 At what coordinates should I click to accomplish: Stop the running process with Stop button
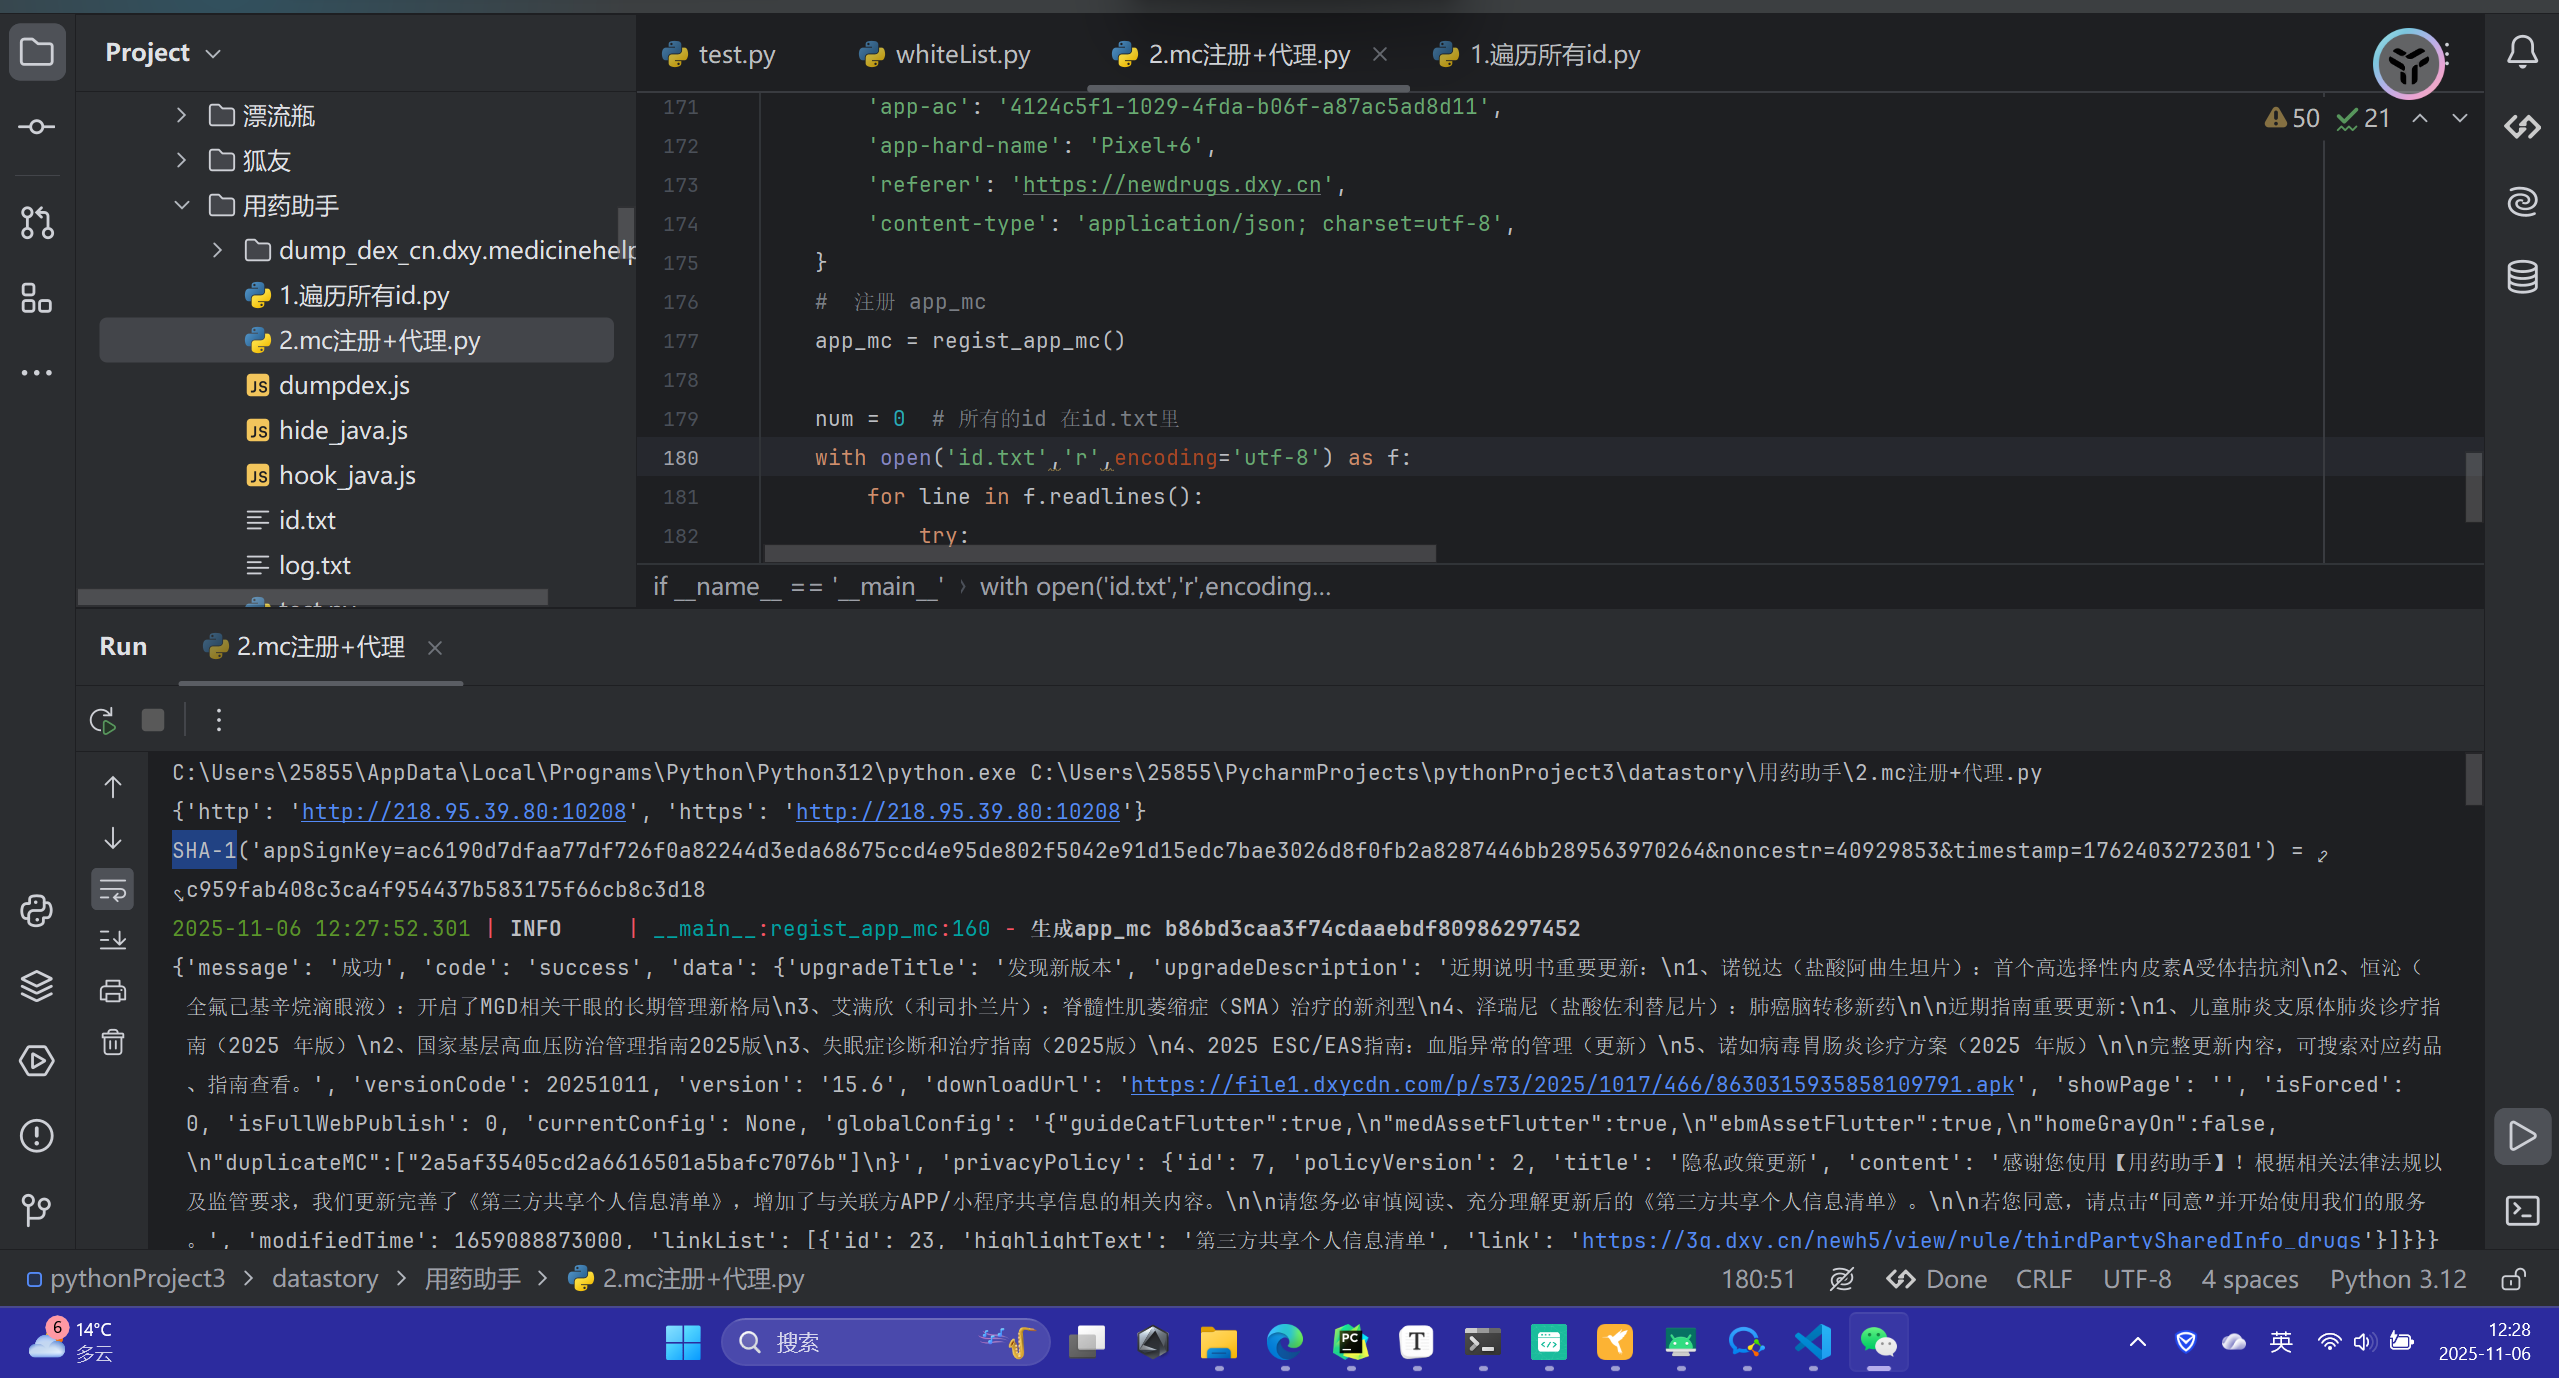coord(153,720)
